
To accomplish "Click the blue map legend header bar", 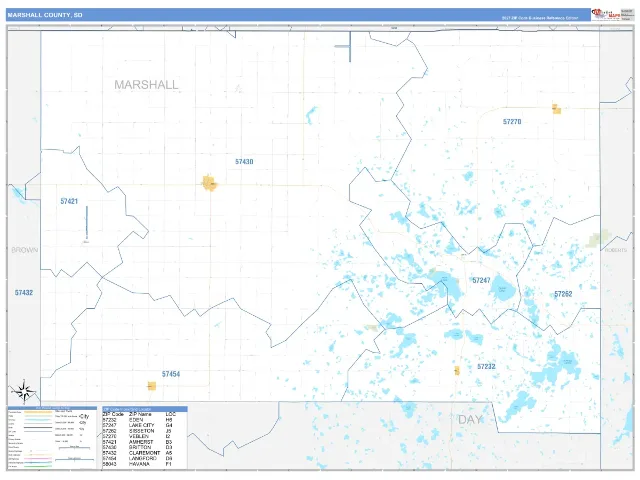I will point(52,408).
